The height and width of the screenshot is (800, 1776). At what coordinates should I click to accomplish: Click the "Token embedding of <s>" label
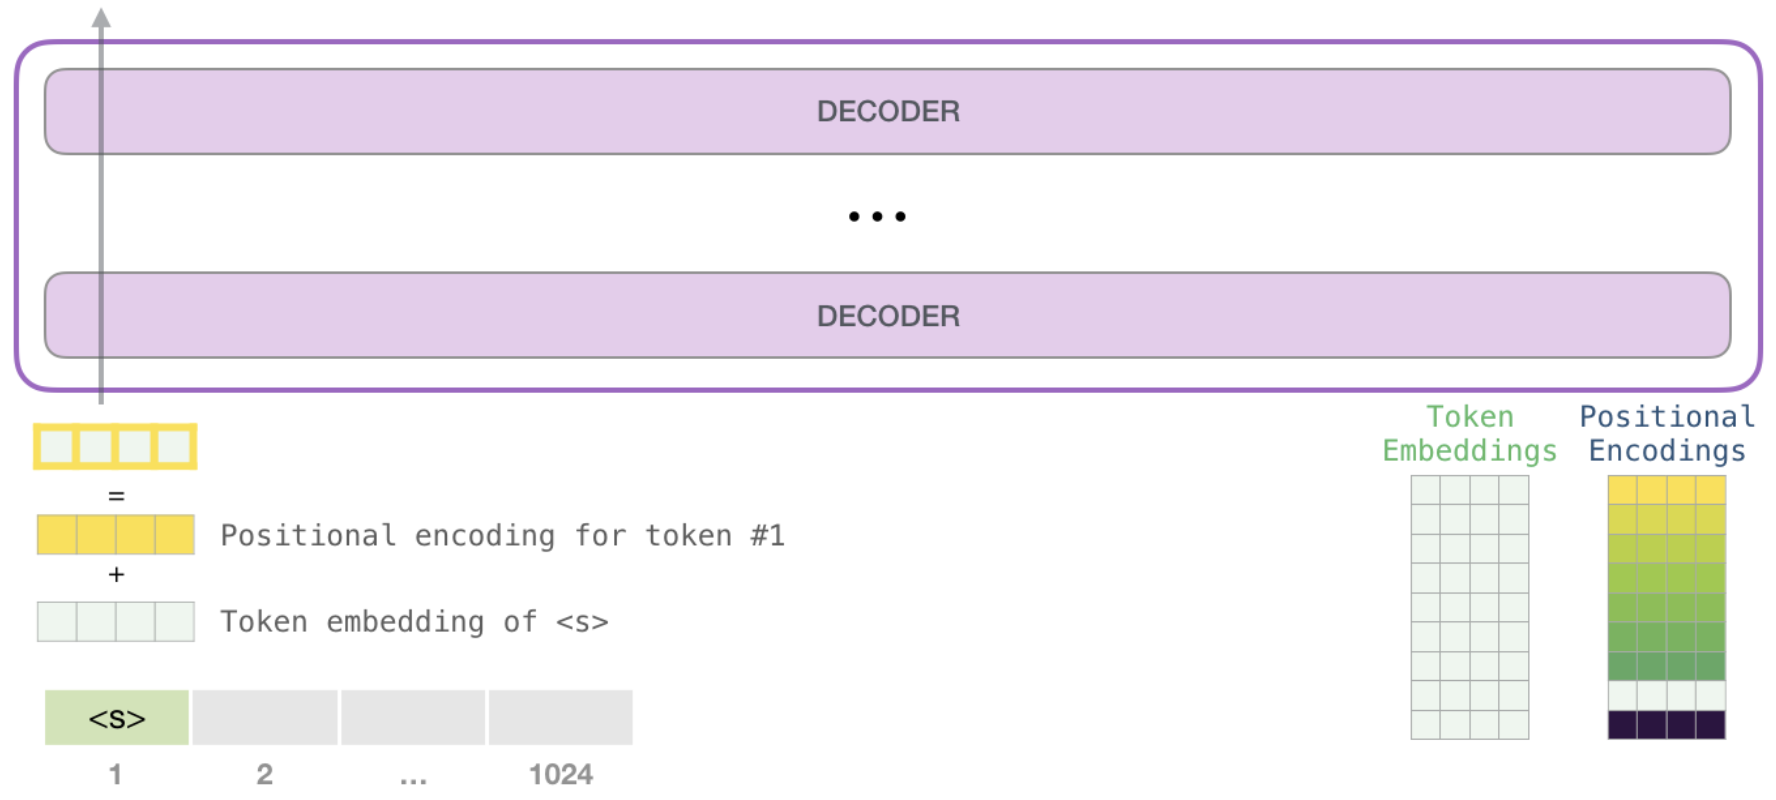tap(414, 622)
